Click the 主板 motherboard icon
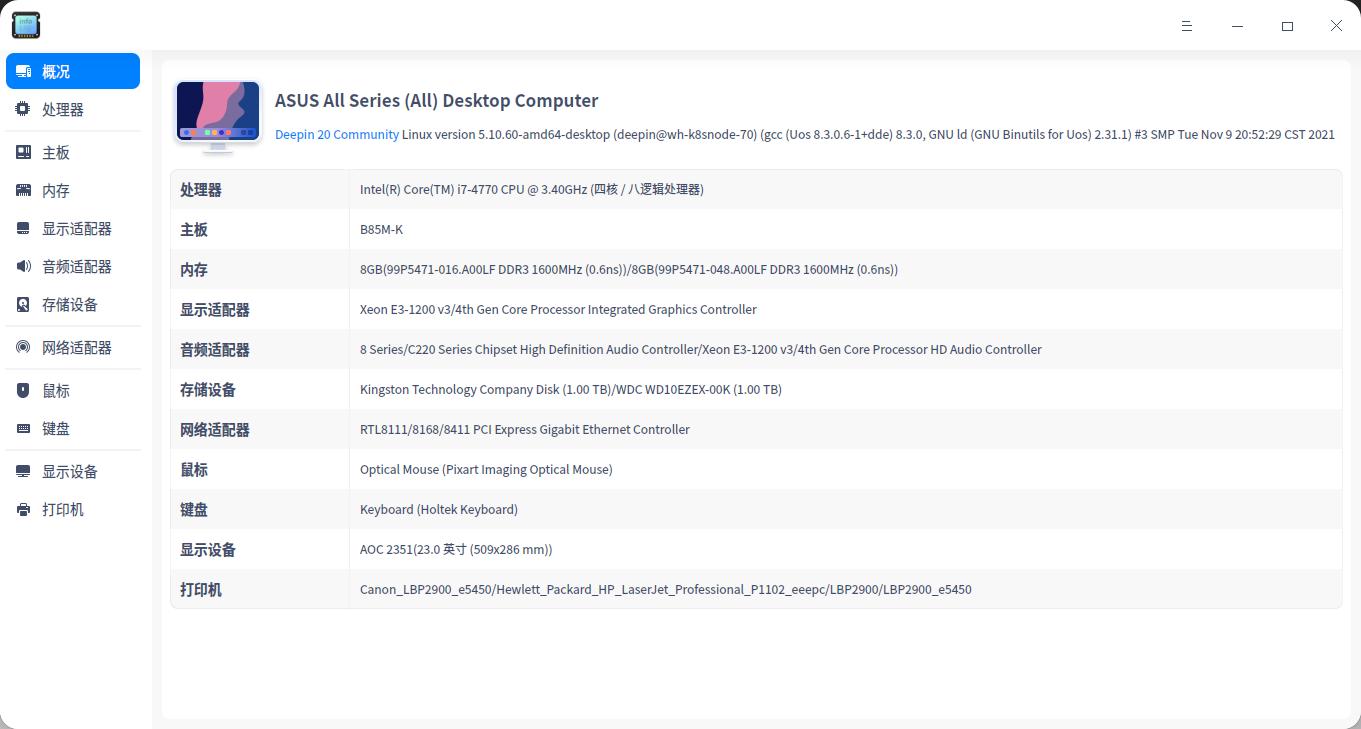 [23, 152]
